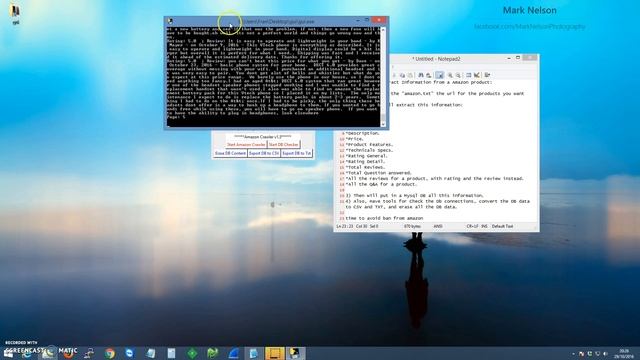Switch to Notepad2 taskbar button
The height and width of the screenshot is (360, 640).
253,353
